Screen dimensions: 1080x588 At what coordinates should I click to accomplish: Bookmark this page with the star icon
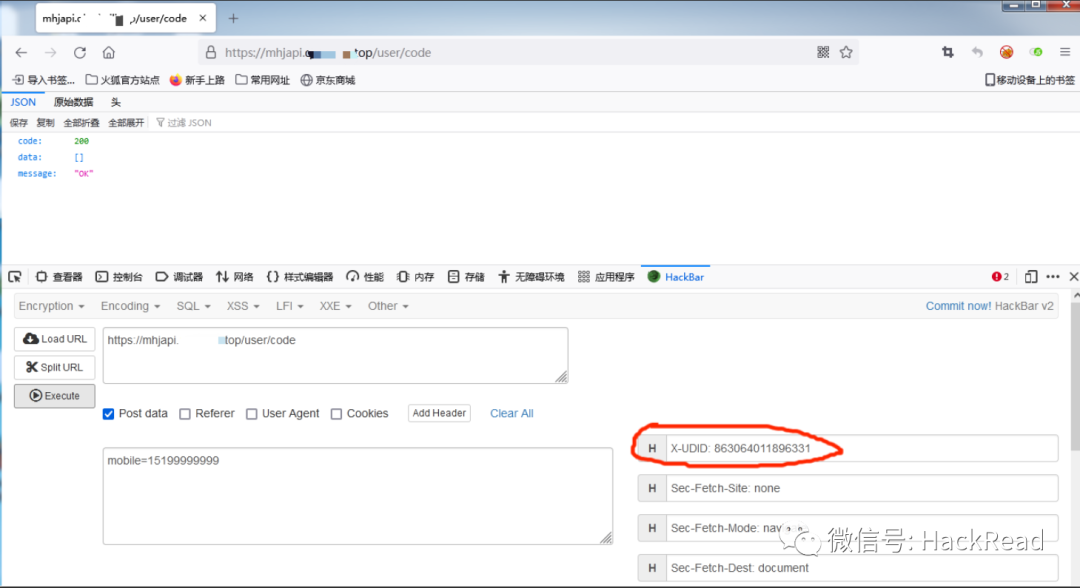(847, 52)
